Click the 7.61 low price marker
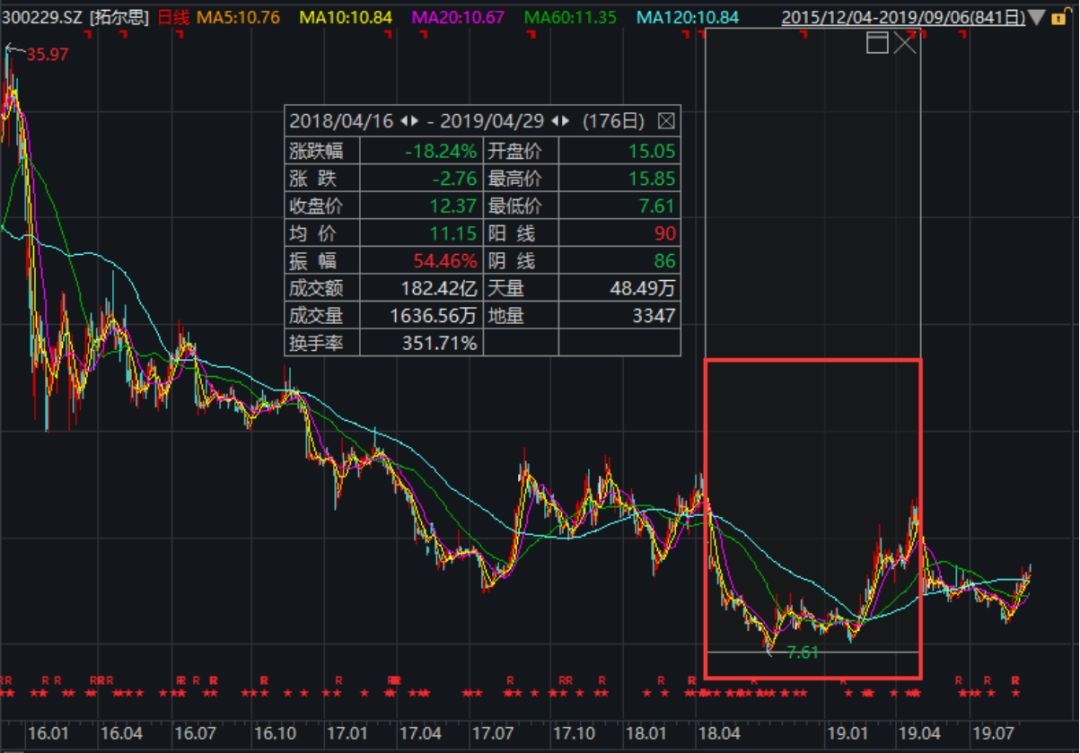This screenshot has height=753, width=1080. pyautogui.click(x=803, y=652)
